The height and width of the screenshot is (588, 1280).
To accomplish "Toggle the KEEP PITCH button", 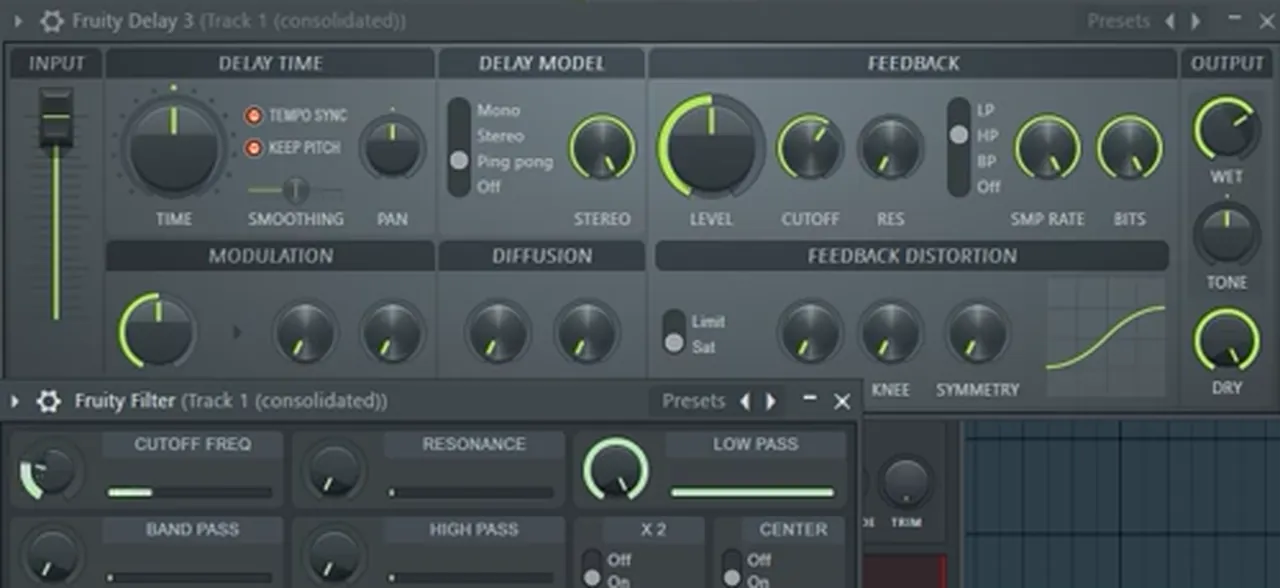I will tap(254, 148).
